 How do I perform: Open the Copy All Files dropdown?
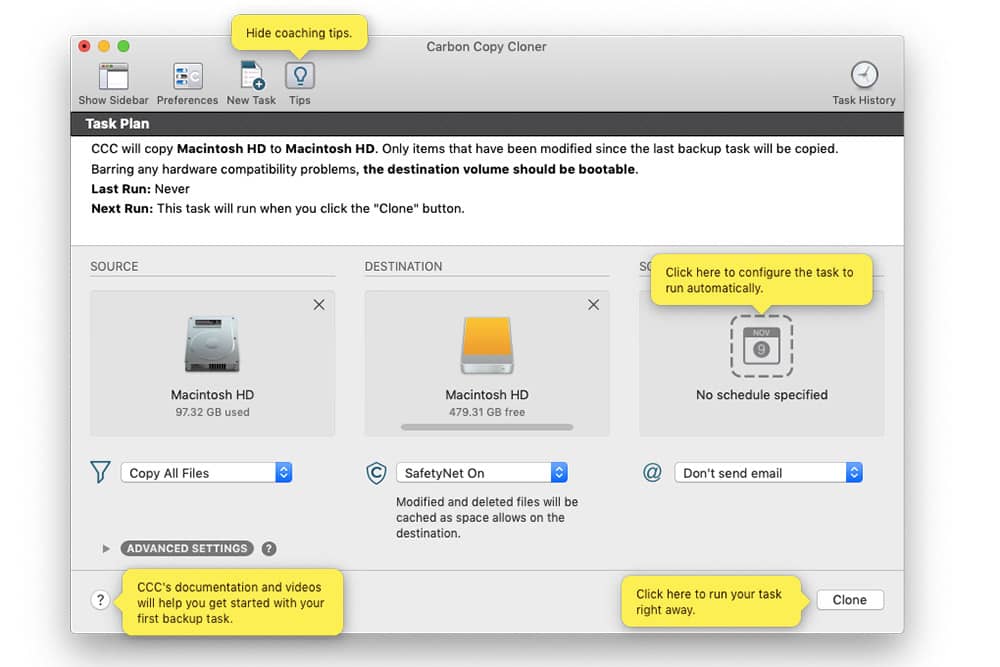[207, 473]
